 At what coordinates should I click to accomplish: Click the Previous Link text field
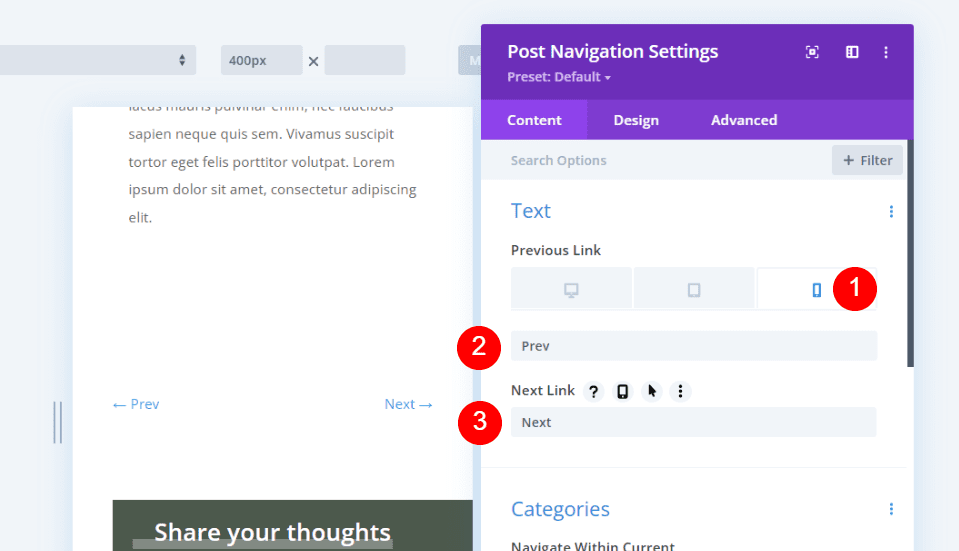(693, 346)
